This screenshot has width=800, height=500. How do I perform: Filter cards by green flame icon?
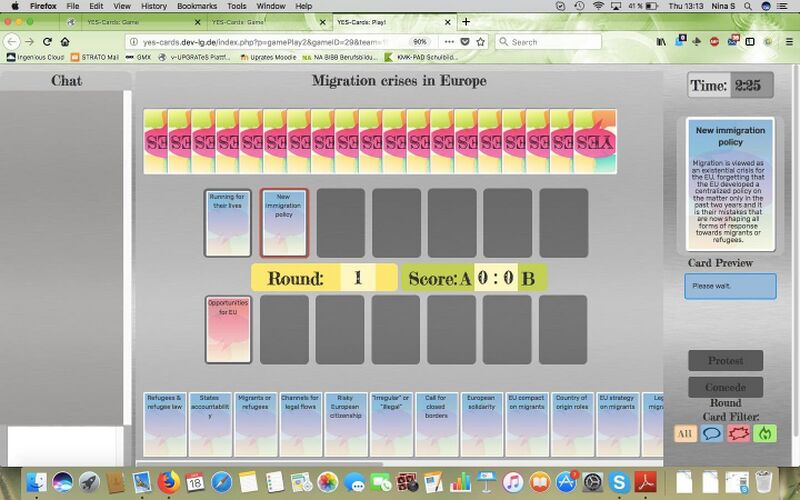point(764,434)
